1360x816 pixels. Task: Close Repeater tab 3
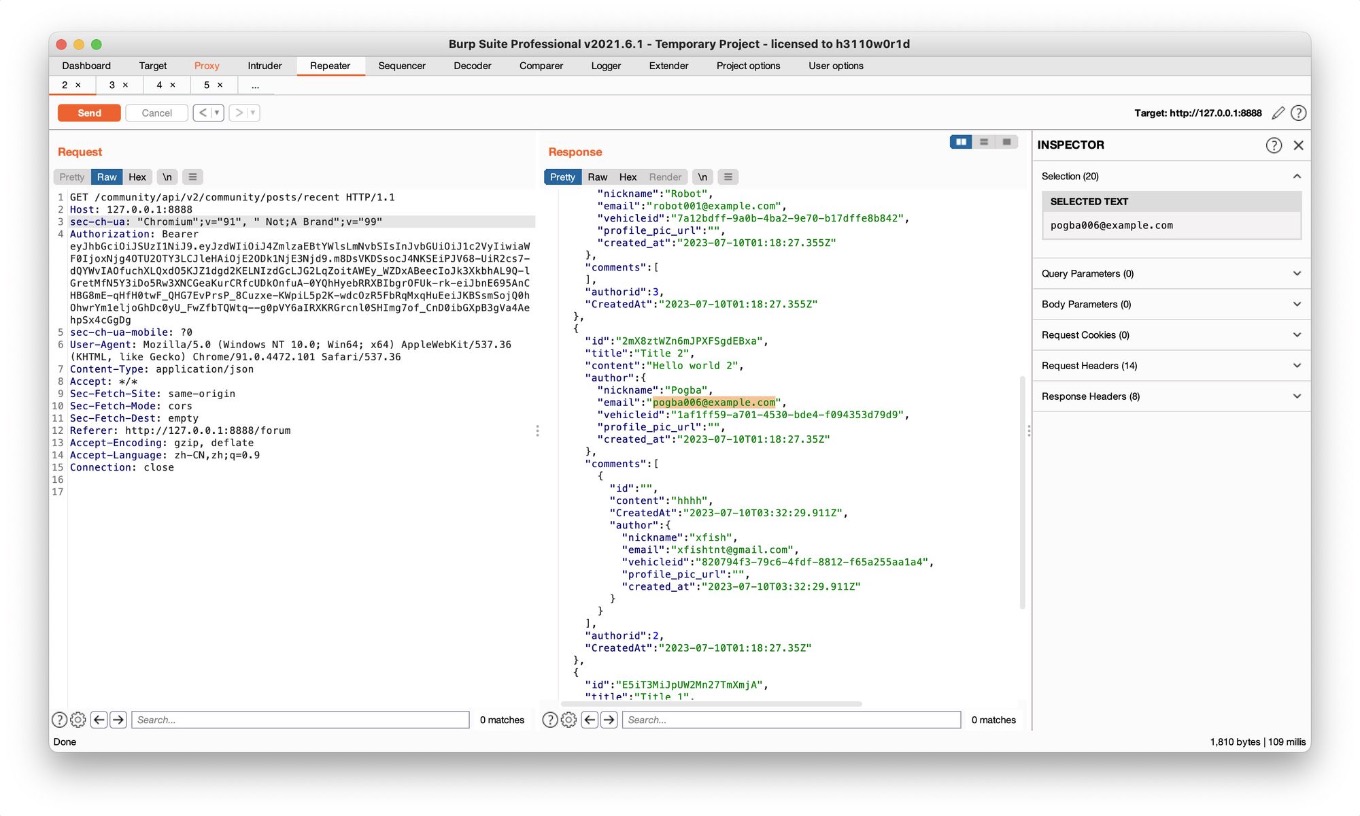click(x=125, y=85)
